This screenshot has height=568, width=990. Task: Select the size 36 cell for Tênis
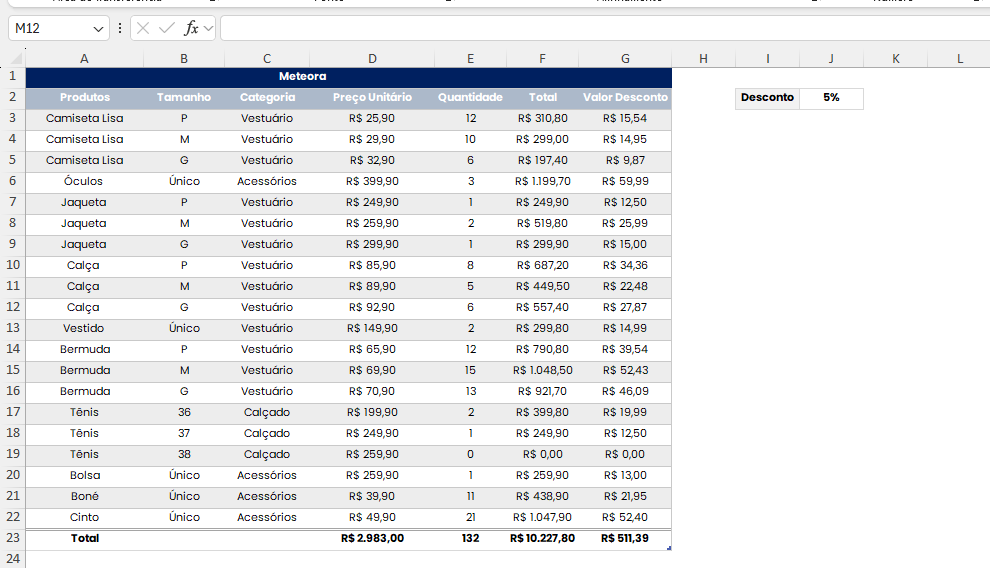pyautogui.click(x=184, y=412)
